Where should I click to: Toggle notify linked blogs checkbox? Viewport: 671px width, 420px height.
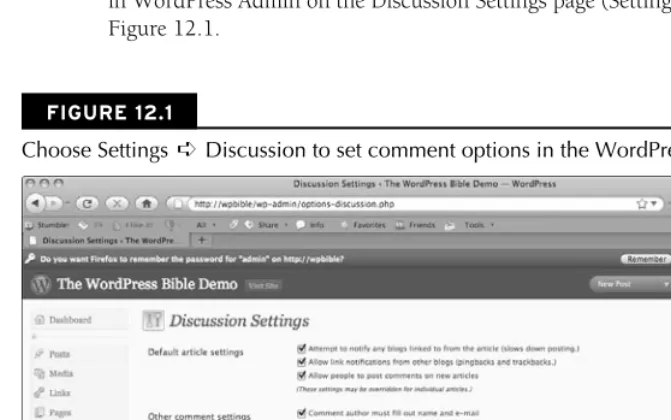(x=302, y=349)
